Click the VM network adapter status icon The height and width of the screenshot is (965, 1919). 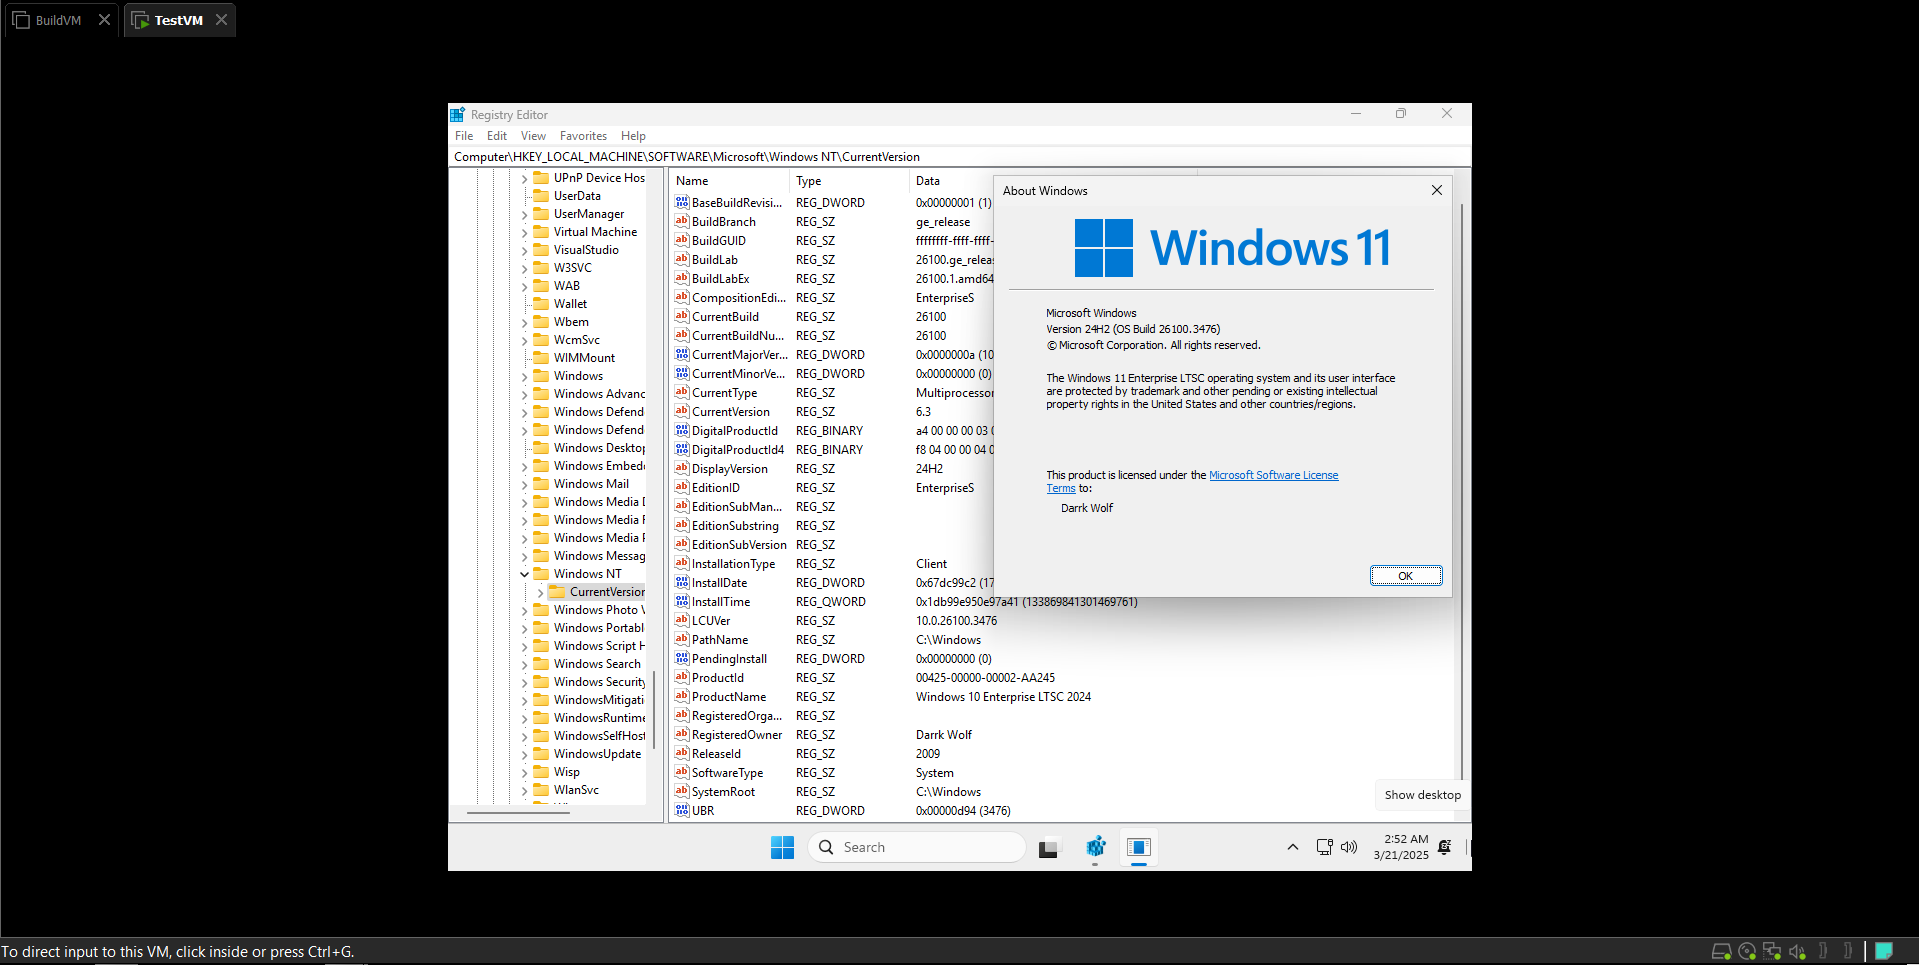(1772, 951)
